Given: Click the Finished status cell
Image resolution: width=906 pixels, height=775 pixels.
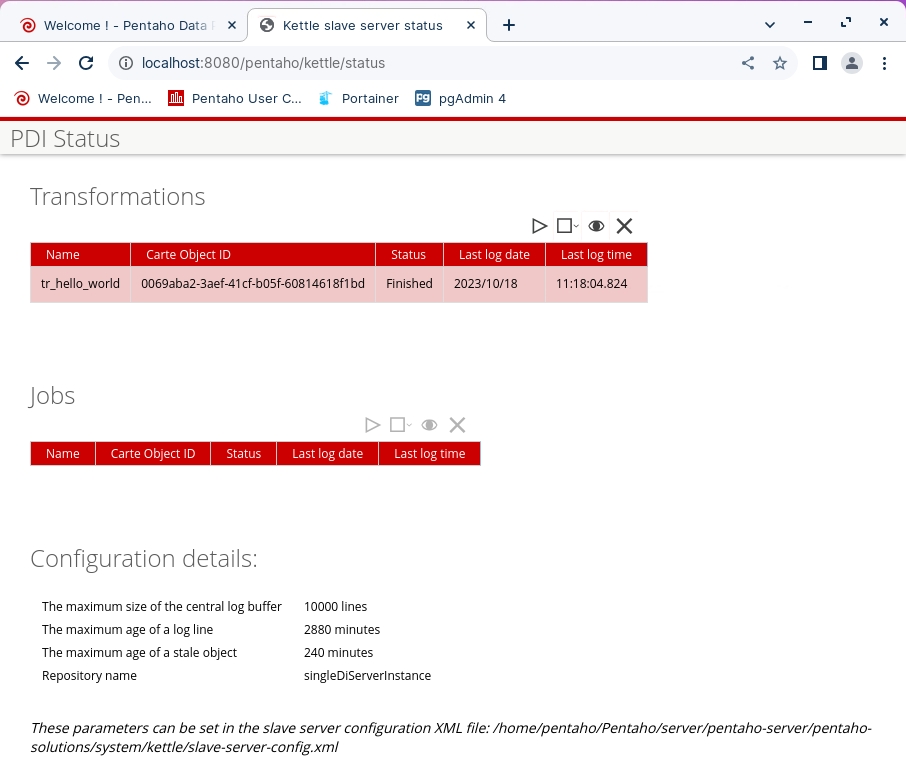Looking at the screenshot, I should point(409,284).
